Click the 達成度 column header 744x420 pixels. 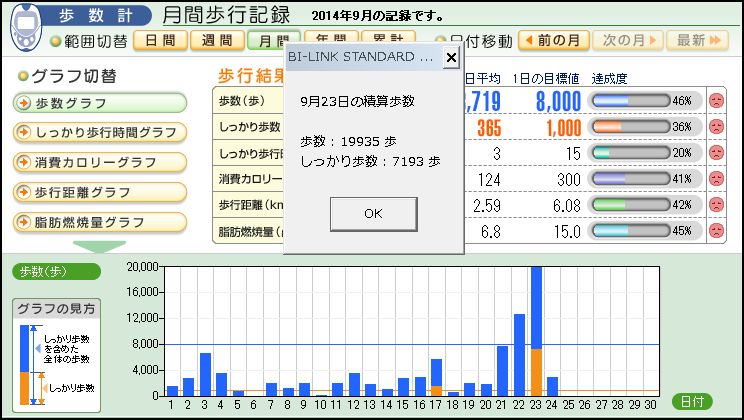coord(609,79)
